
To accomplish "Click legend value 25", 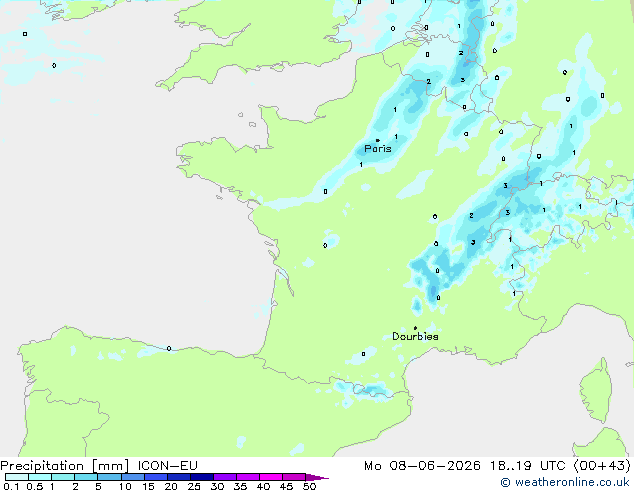I will [x=194, y=486].
